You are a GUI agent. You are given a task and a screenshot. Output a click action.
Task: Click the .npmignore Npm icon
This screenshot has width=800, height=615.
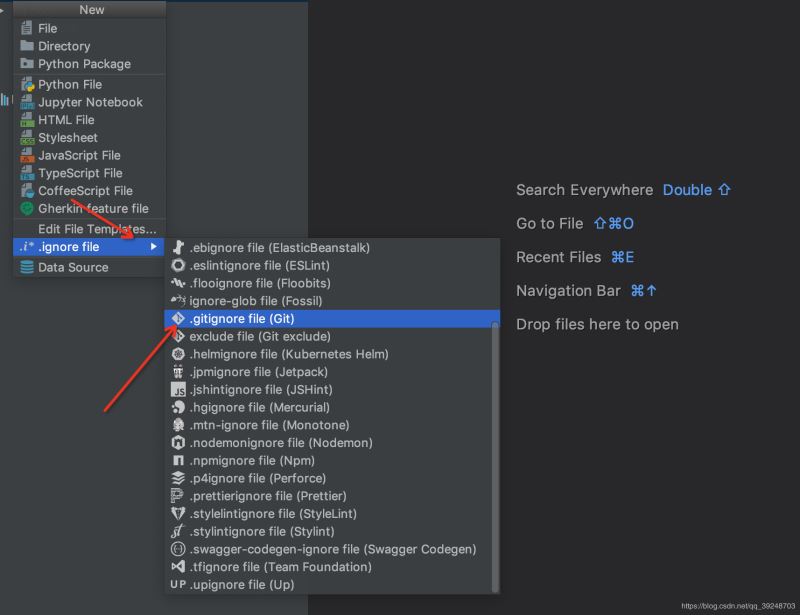coord(178,461)
